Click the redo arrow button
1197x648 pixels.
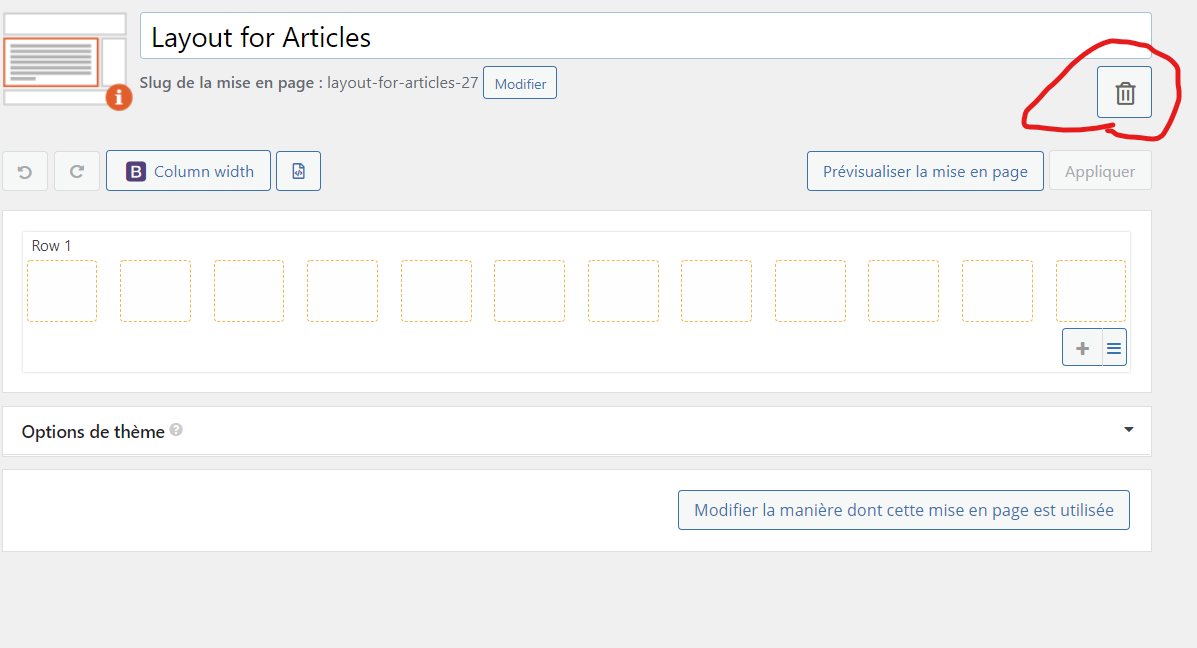point(76,171)
